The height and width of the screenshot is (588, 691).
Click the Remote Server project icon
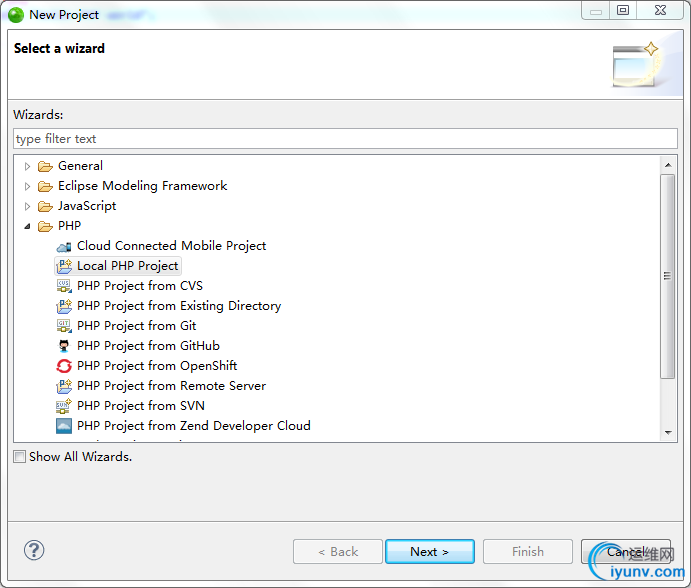[64, 386]
